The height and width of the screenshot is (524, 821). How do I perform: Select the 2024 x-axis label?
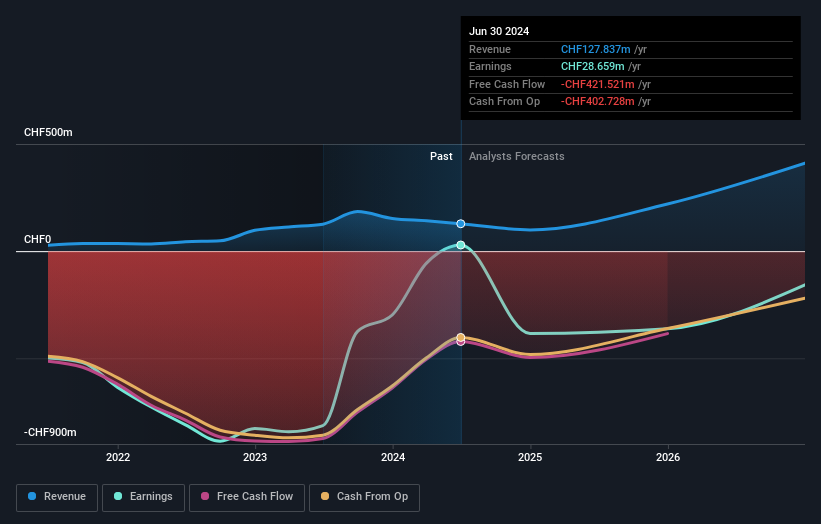(x=393, y=457)
